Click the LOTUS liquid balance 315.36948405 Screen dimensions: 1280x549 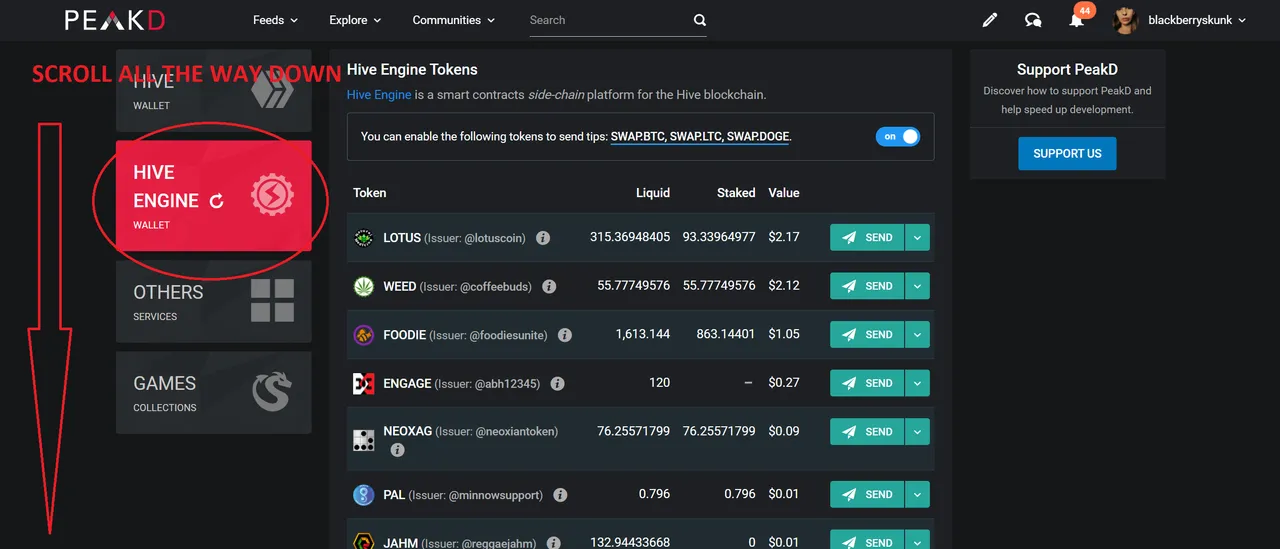pos(630,237)
